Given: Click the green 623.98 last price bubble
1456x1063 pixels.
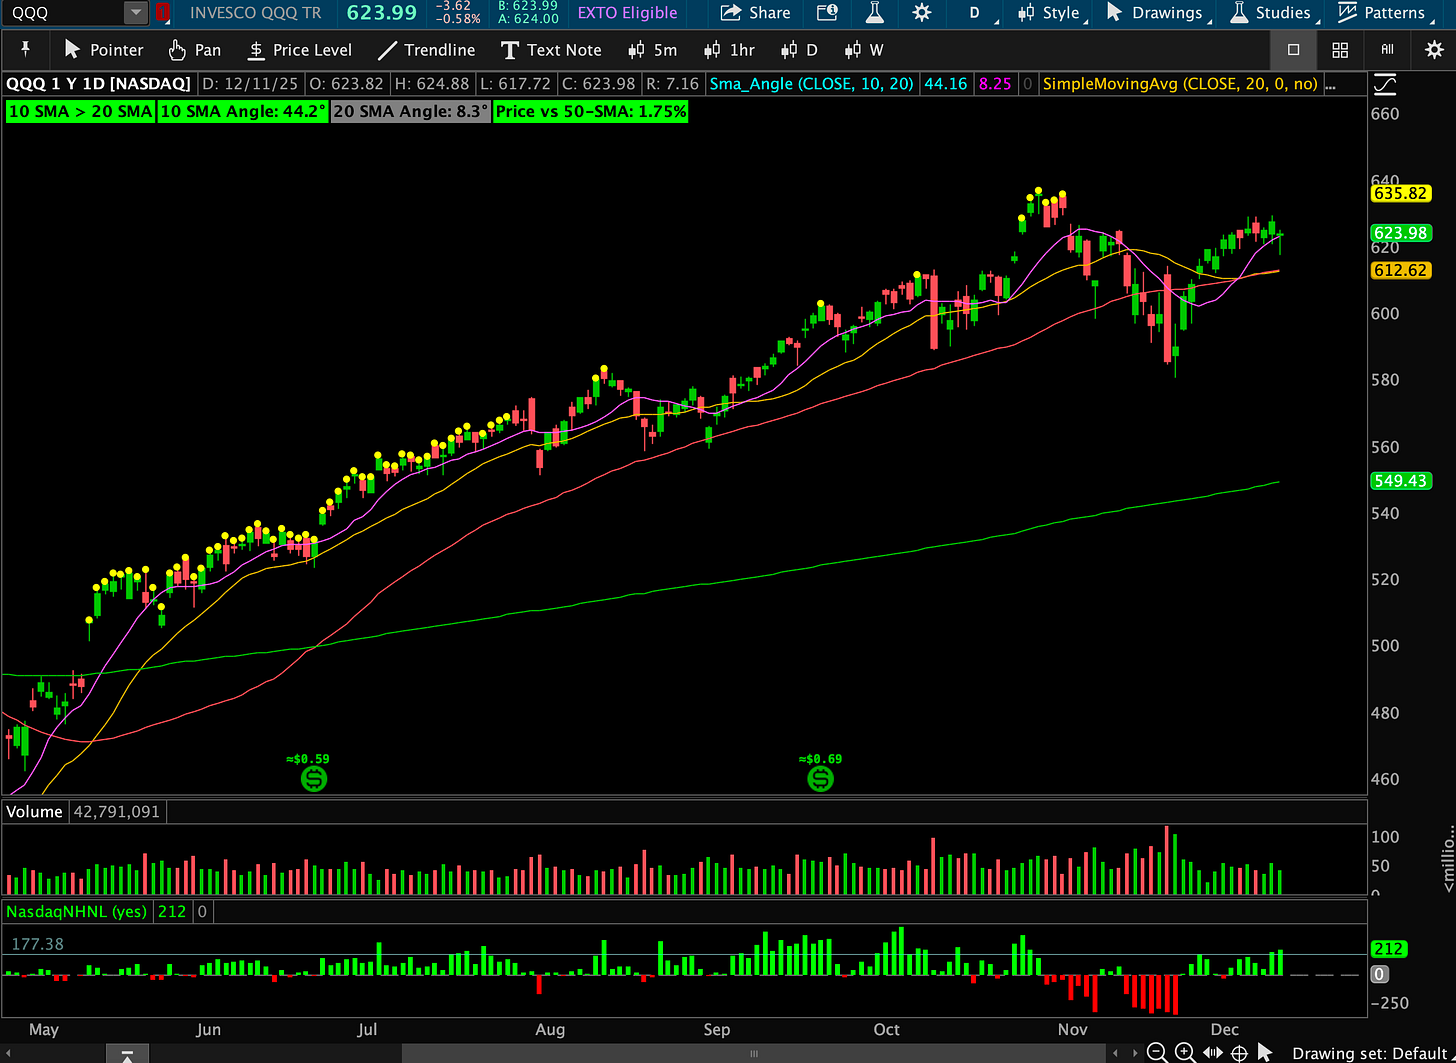Looking at the screenshot, I should 1400,233.
